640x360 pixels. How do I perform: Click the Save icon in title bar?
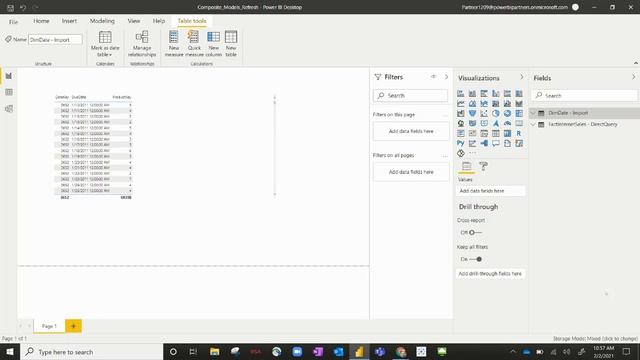click(11, 7)
